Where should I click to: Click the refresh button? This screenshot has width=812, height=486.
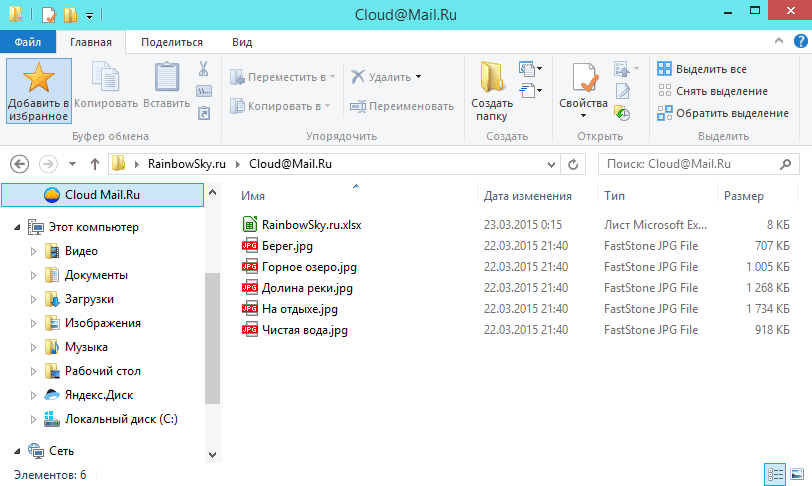click(x=573, y=164)
